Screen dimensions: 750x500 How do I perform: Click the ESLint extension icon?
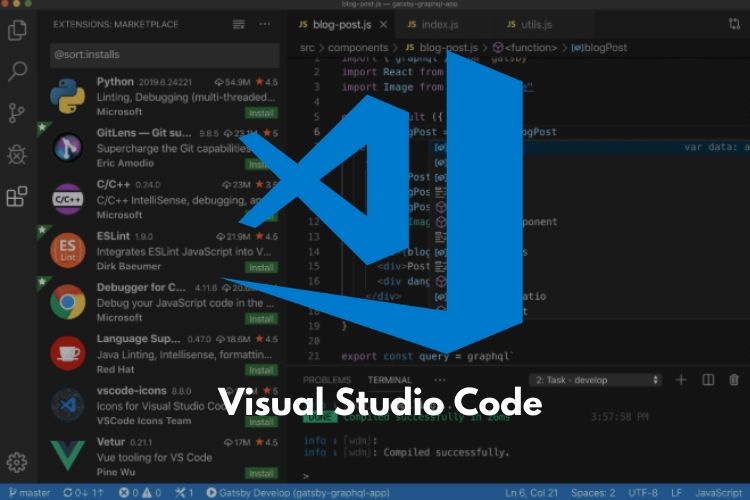(x=68, y=250)
